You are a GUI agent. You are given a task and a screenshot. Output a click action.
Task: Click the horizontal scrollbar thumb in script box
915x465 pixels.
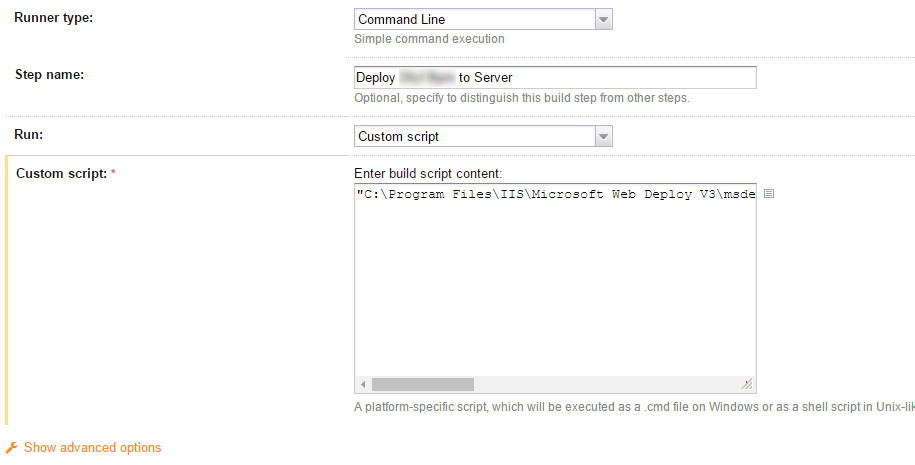click(422, 384)
